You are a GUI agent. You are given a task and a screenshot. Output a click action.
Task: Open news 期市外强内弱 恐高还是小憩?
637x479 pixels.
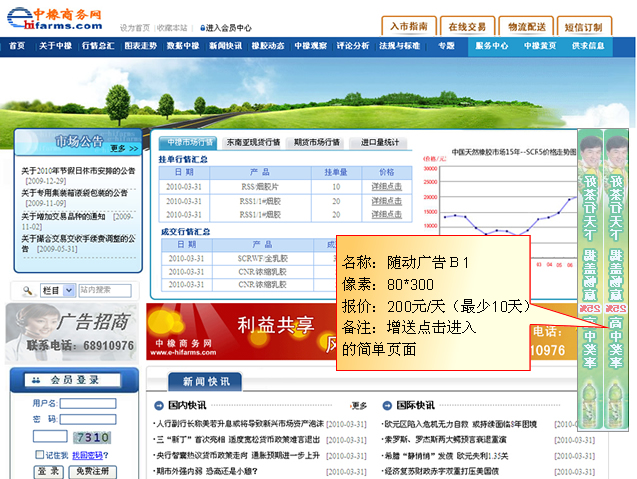(207, 472)
